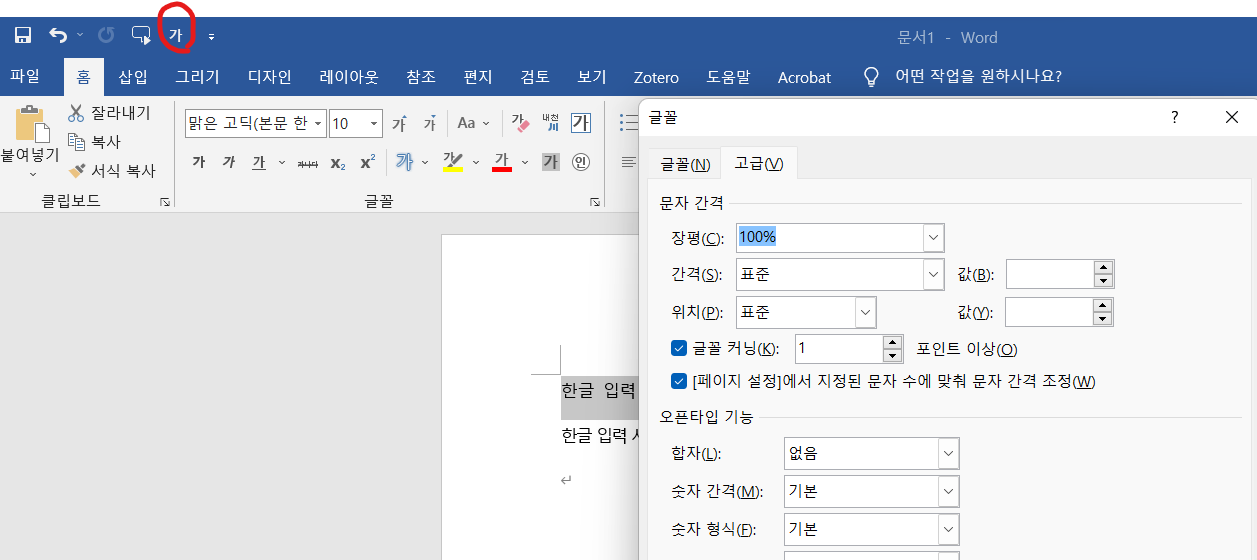Screen dimensions: 1257x560
Task: Switch to the 그리기 ribbon tab
Action: pos(197,77)
